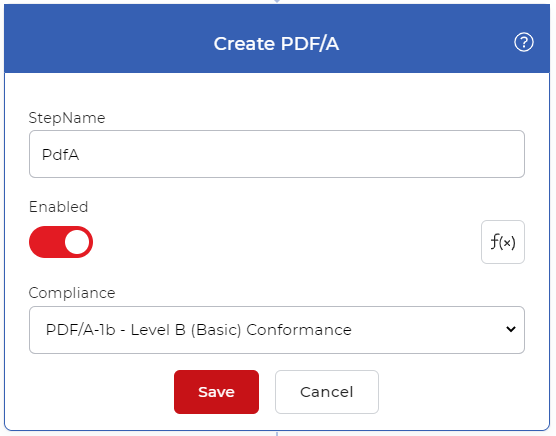Dismiss changes with the white Cancel button

click(x=327, y=392)
